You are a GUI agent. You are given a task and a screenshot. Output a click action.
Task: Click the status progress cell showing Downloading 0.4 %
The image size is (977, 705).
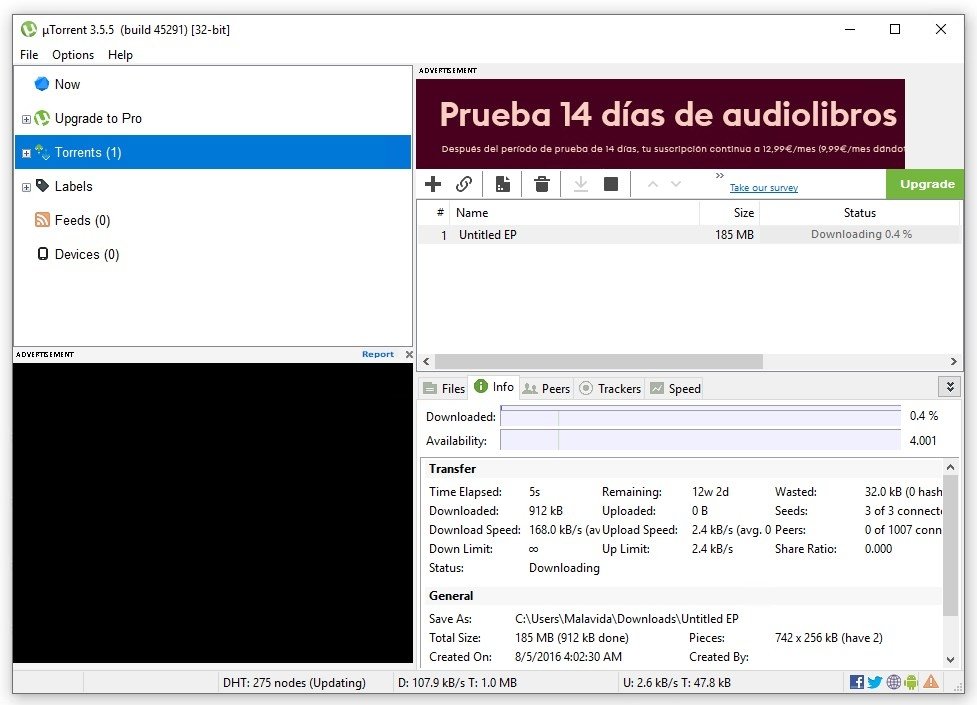click(860, 234)
